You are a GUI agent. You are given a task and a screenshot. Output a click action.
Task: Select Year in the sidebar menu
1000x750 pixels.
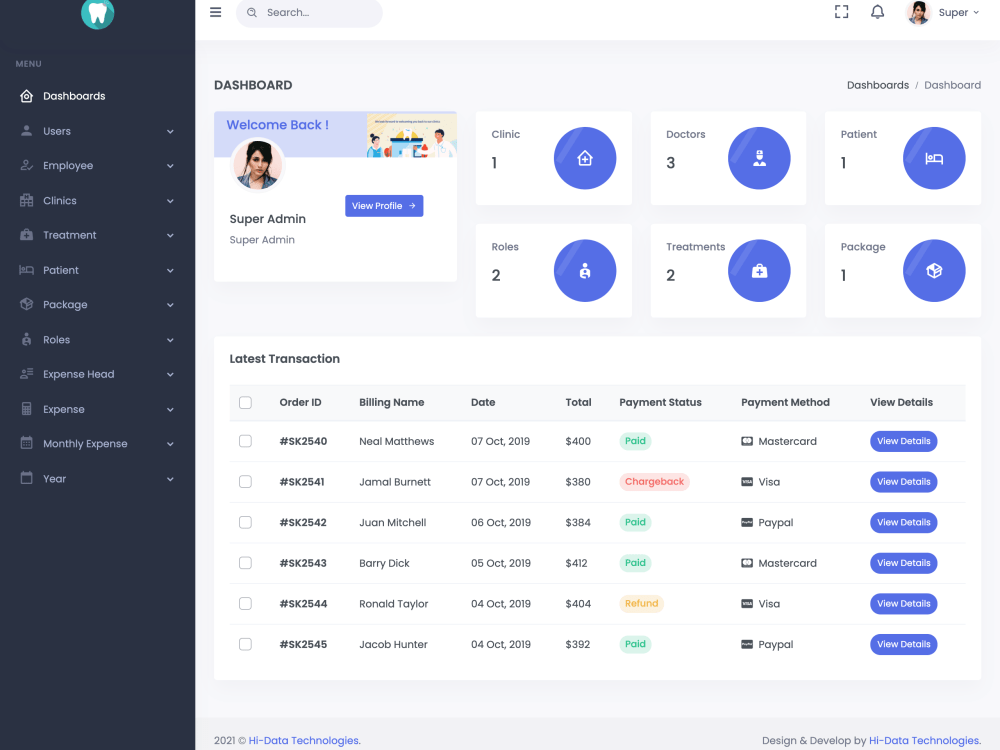[98, 478]
